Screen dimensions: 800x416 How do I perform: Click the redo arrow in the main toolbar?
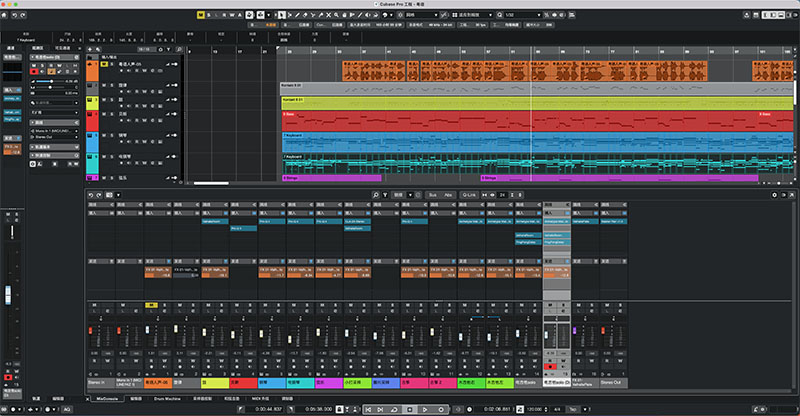23,15
